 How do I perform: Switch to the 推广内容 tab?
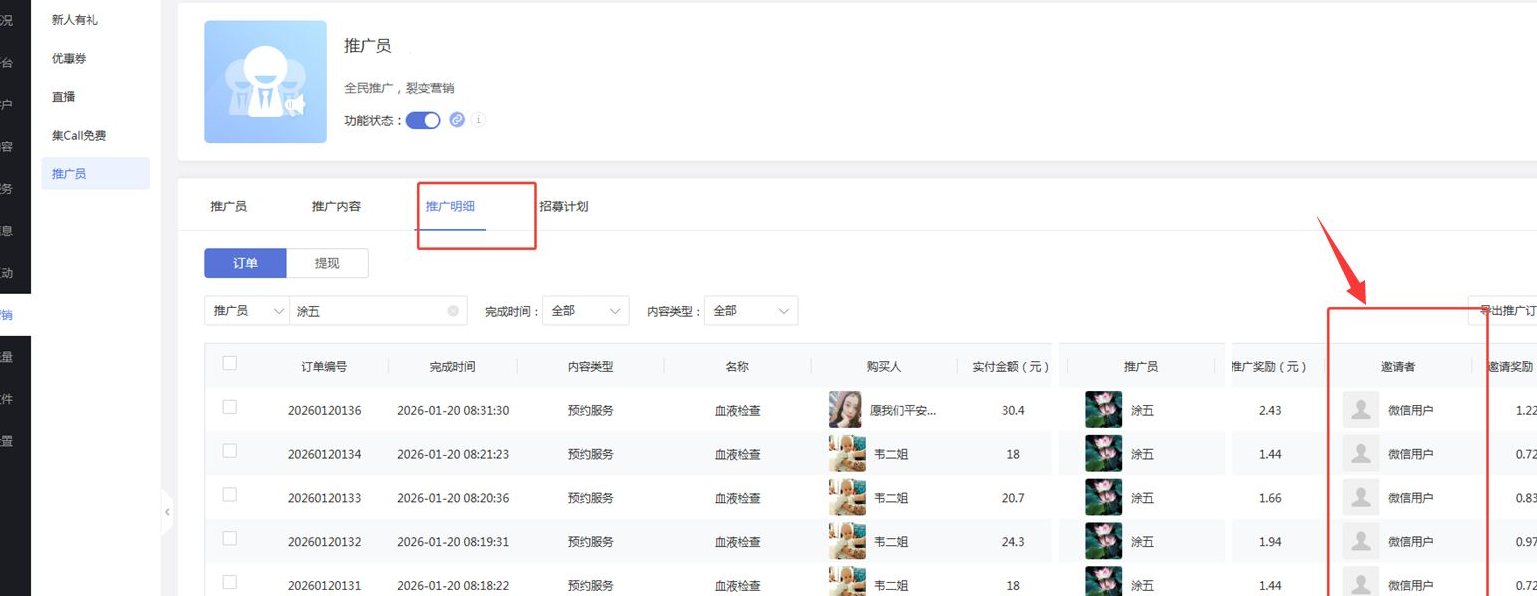(x=336, y=206)
